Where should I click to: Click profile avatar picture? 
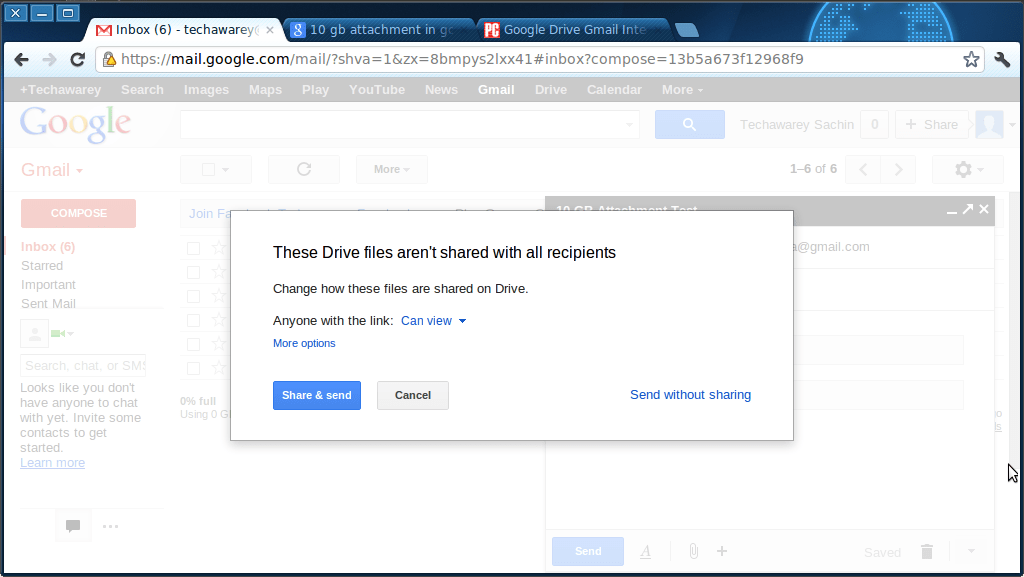pos(989,124)
